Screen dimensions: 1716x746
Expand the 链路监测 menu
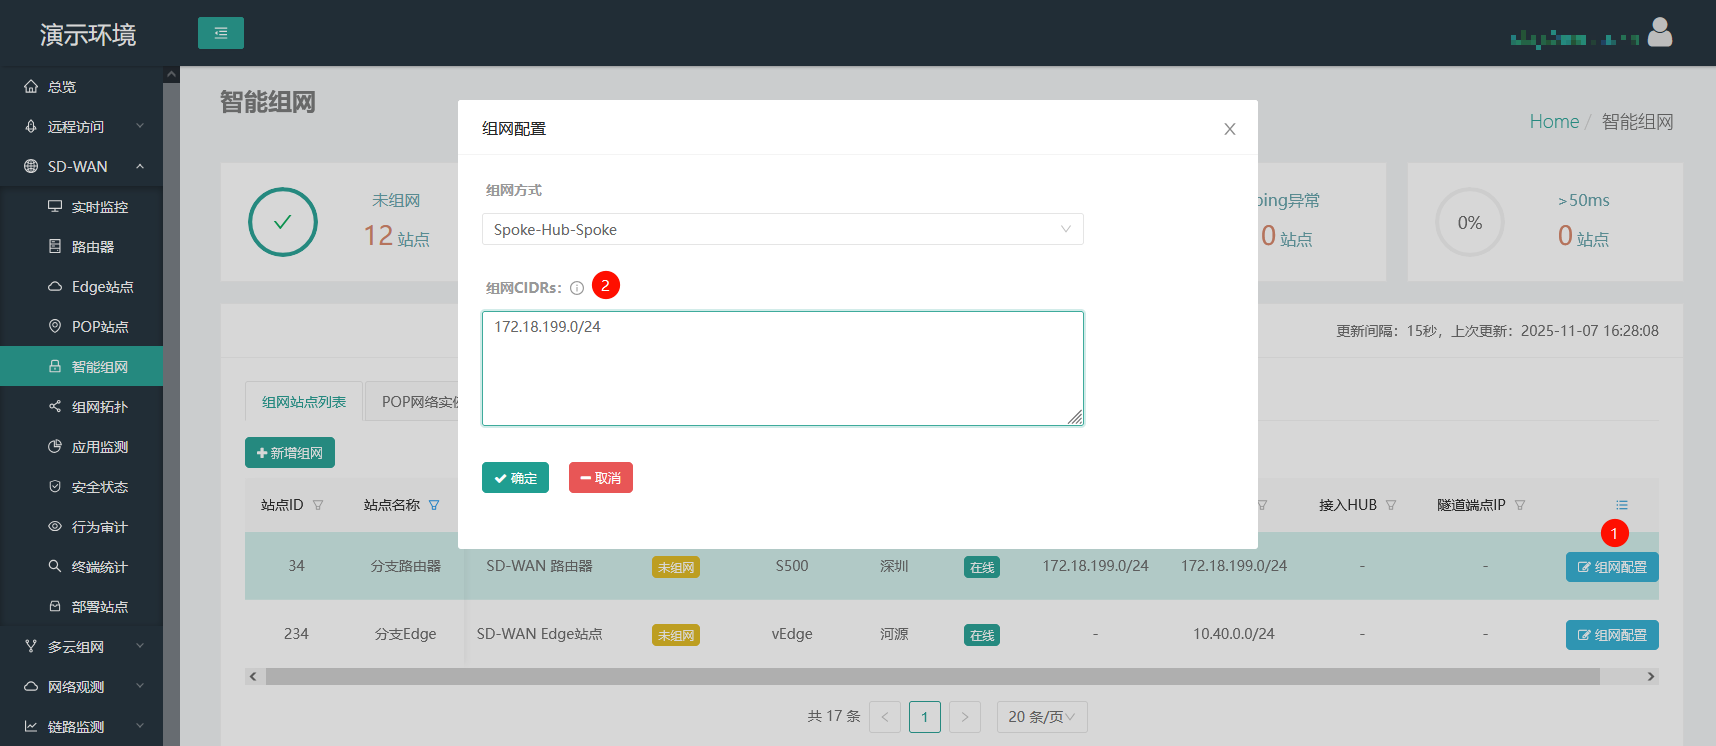click(x=81, y=727)
